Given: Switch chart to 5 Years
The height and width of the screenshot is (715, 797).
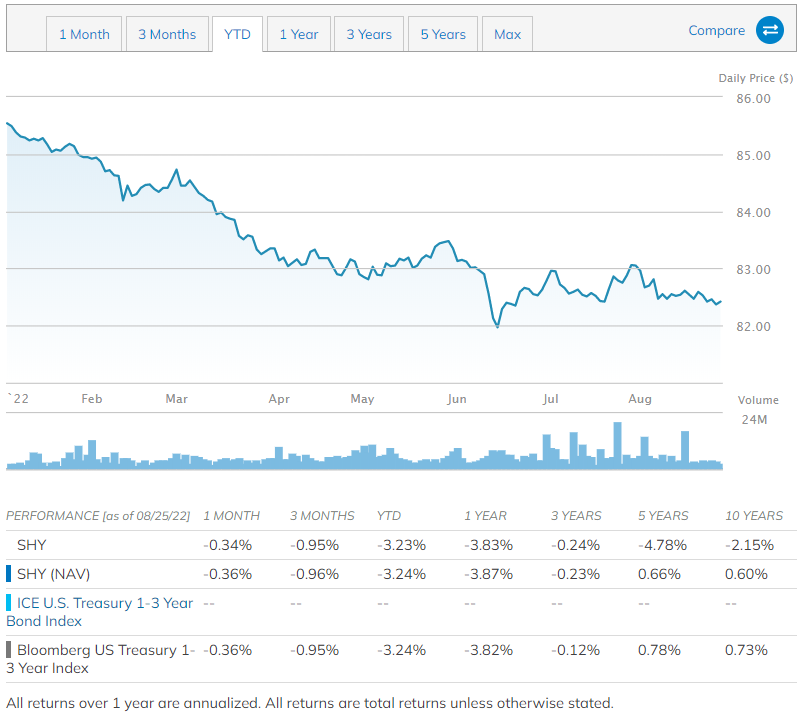Looking at the screenshot, I should 442,34.
